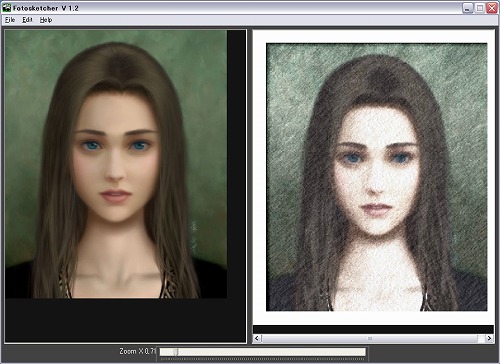Close the Fotosketcher window

coord(492,8)
